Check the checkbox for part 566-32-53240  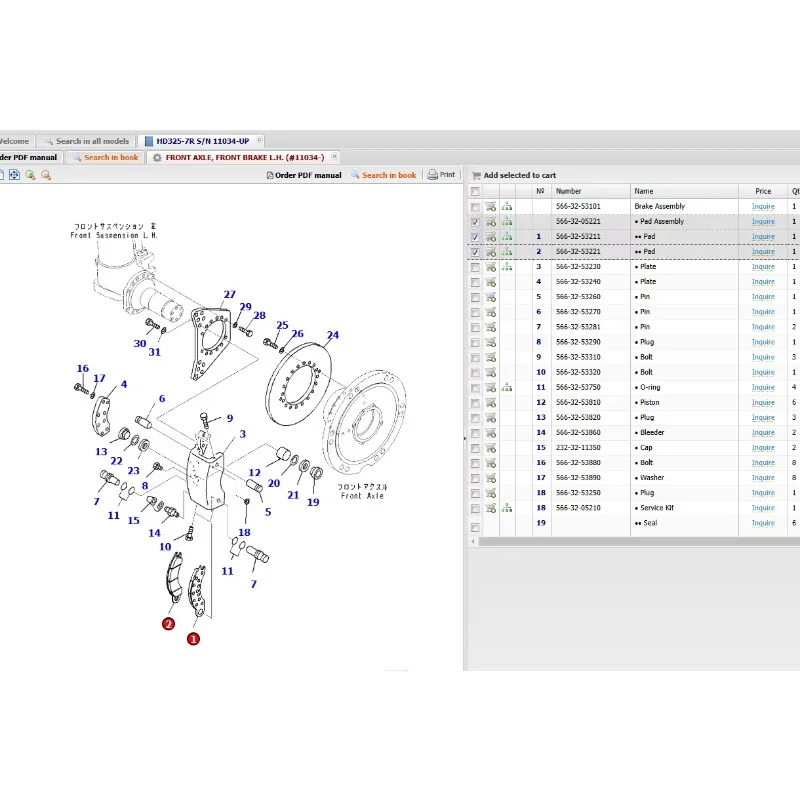[475, 282]
